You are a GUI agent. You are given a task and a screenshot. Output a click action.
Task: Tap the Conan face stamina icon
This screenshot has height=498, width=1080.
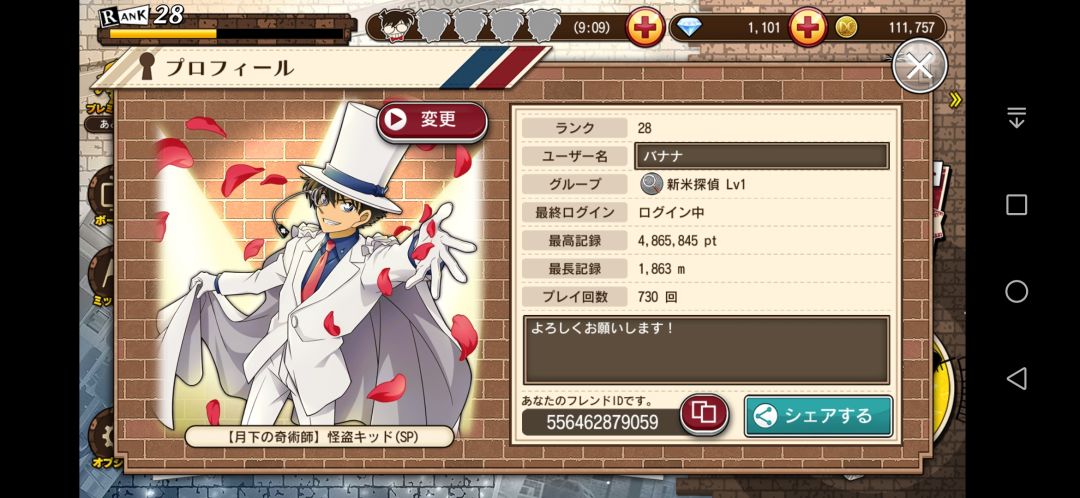[x=396, y=26]
